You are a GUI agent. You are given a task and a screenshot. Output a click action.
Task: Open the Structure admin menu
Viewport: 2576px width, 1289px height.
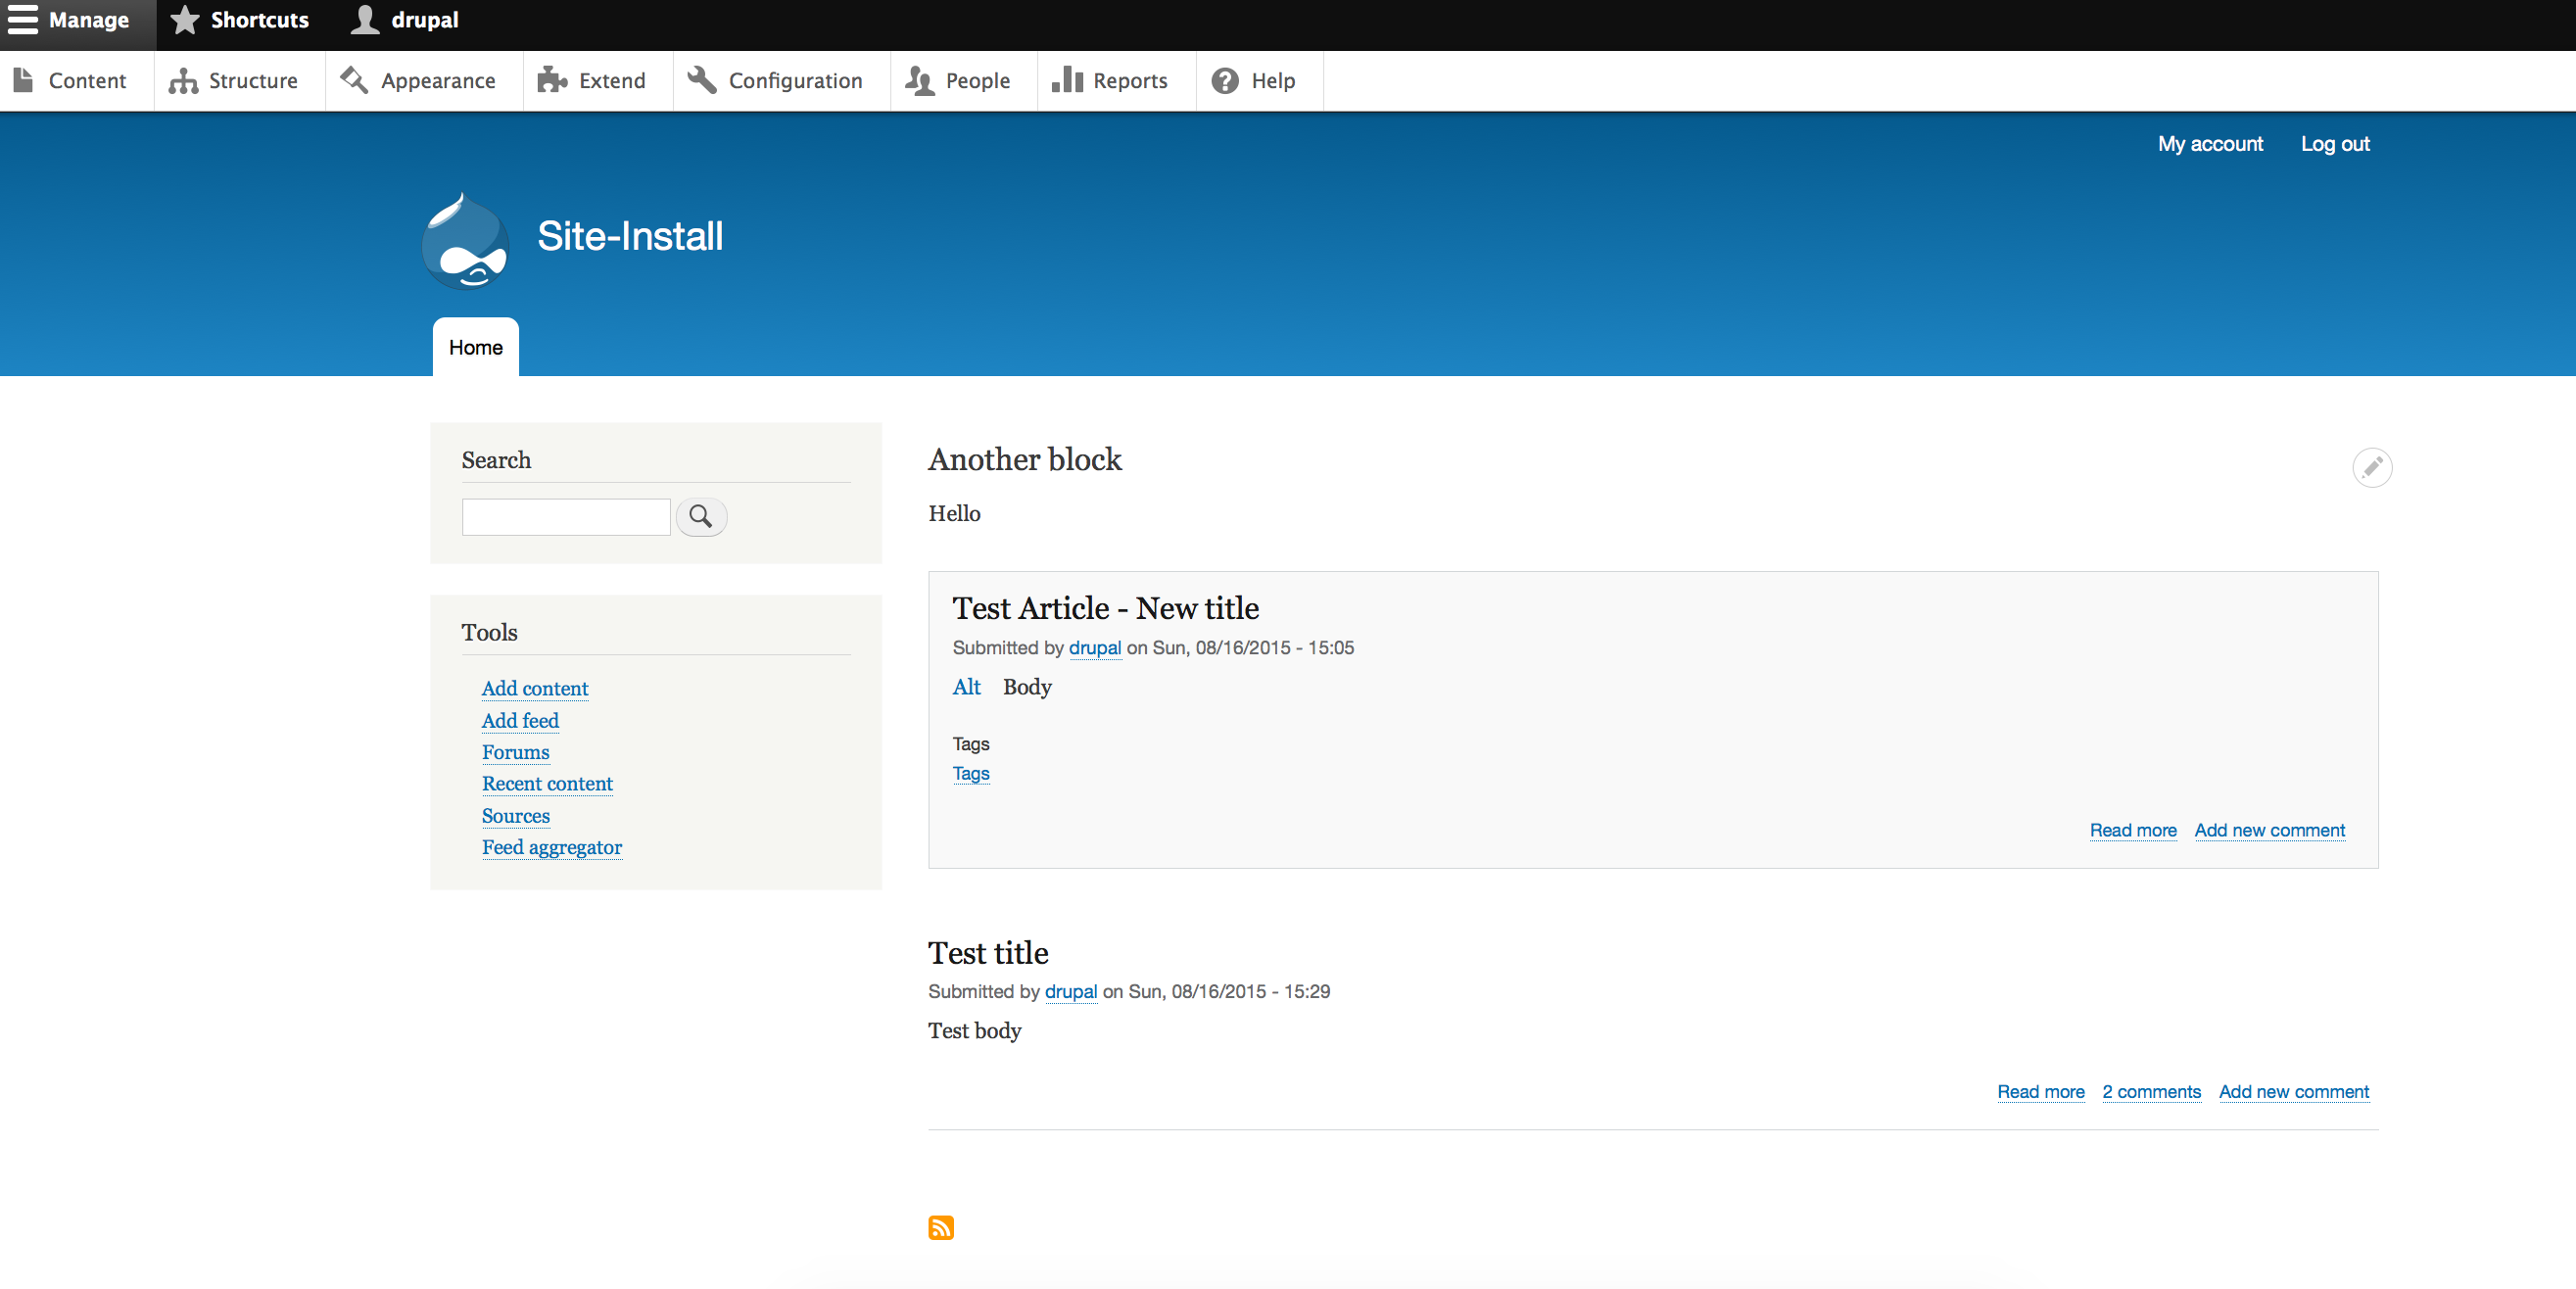pyautogui.click(x=234, y=81)
